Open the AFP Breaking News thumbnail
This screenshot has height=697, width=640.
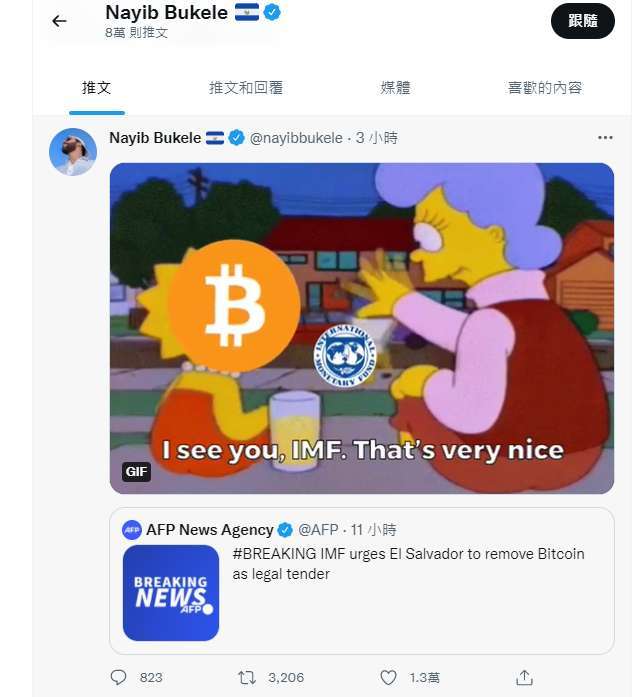[x=171, y=593]
